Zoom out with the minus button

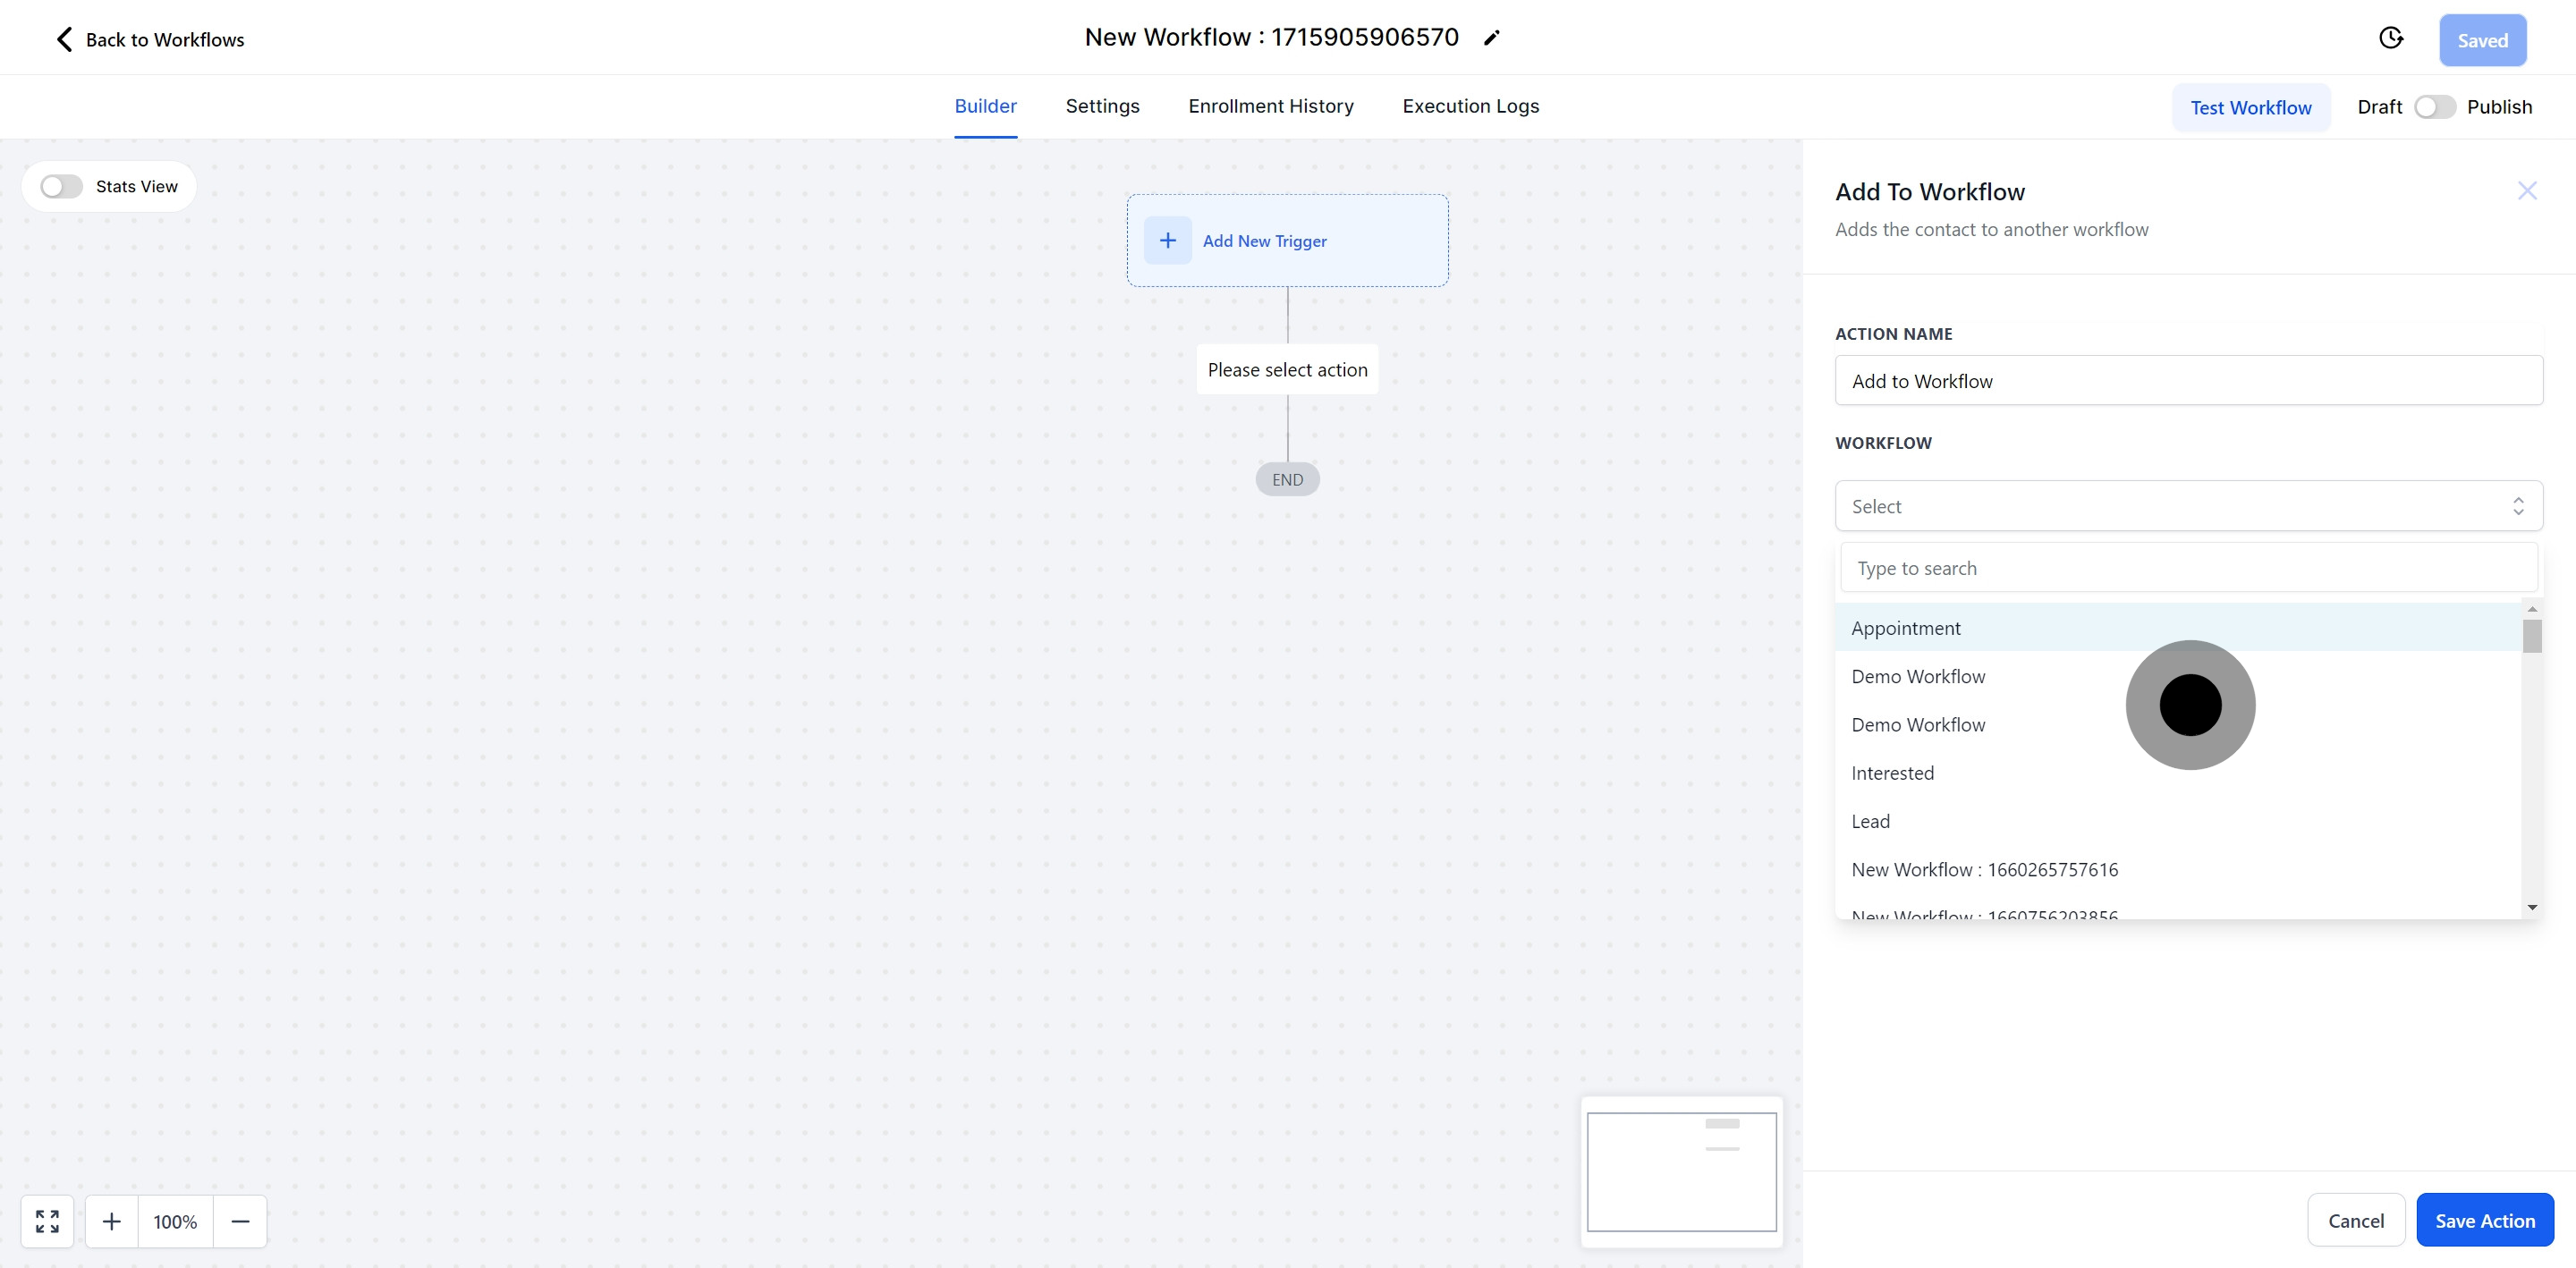240,1221
